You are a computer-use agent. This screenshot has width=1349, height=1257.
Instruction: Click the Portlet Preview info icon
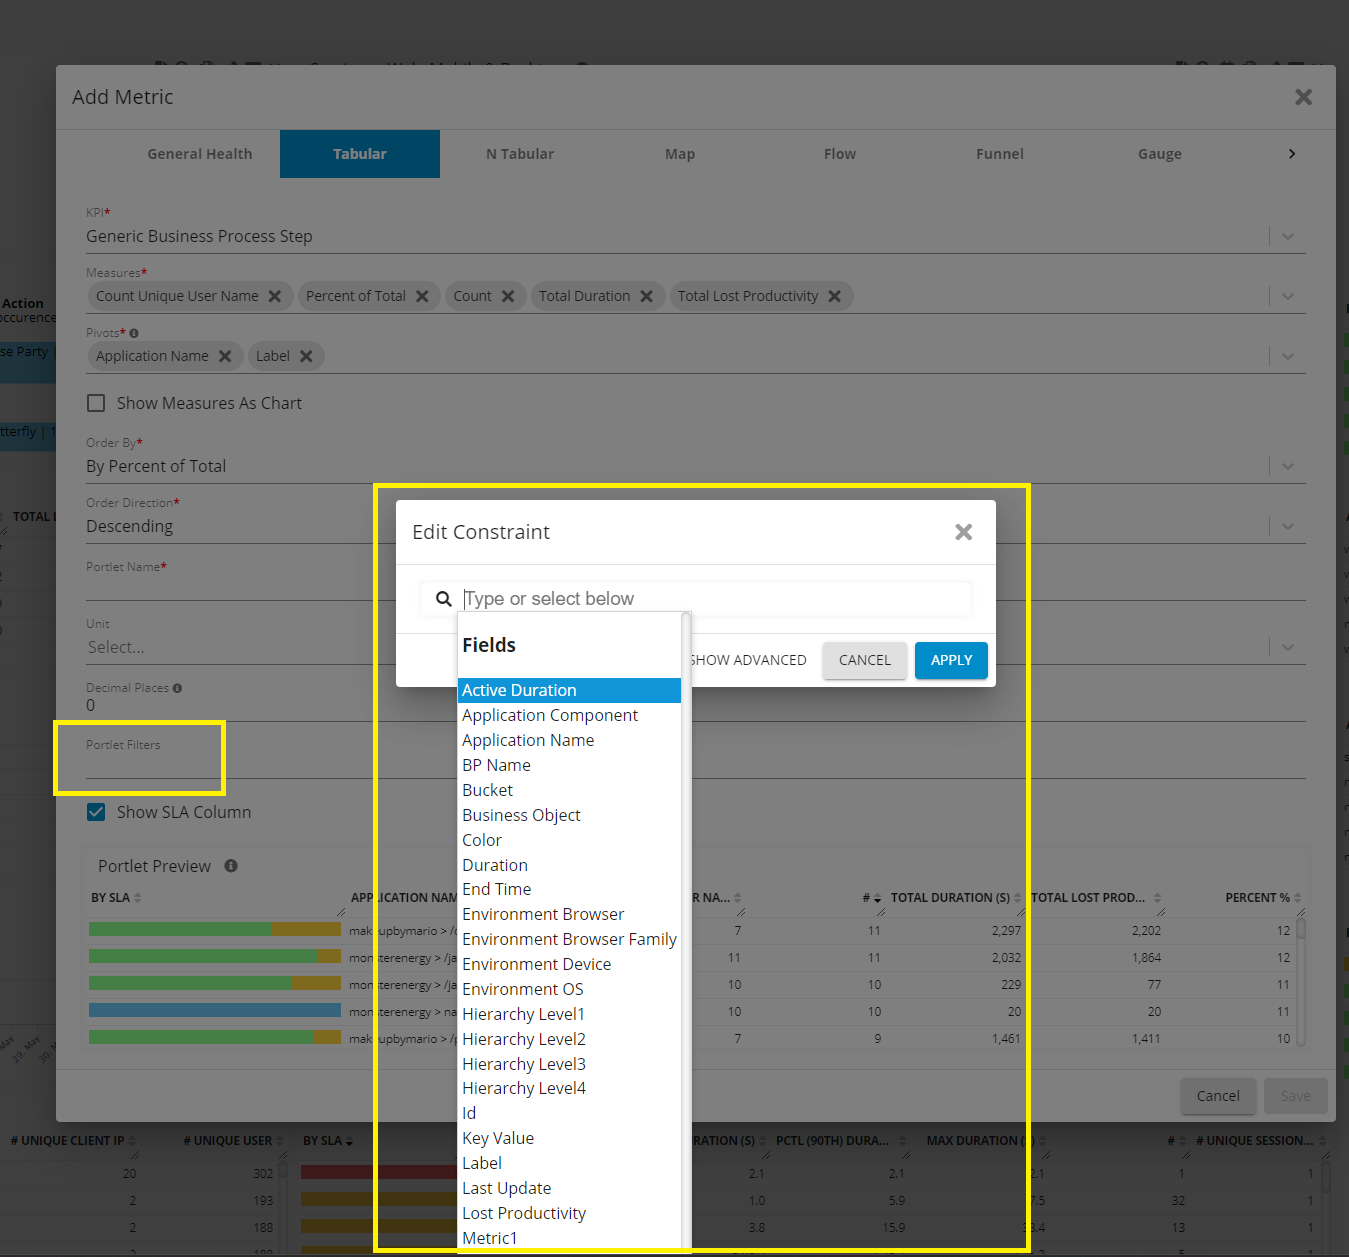[231, 866]
